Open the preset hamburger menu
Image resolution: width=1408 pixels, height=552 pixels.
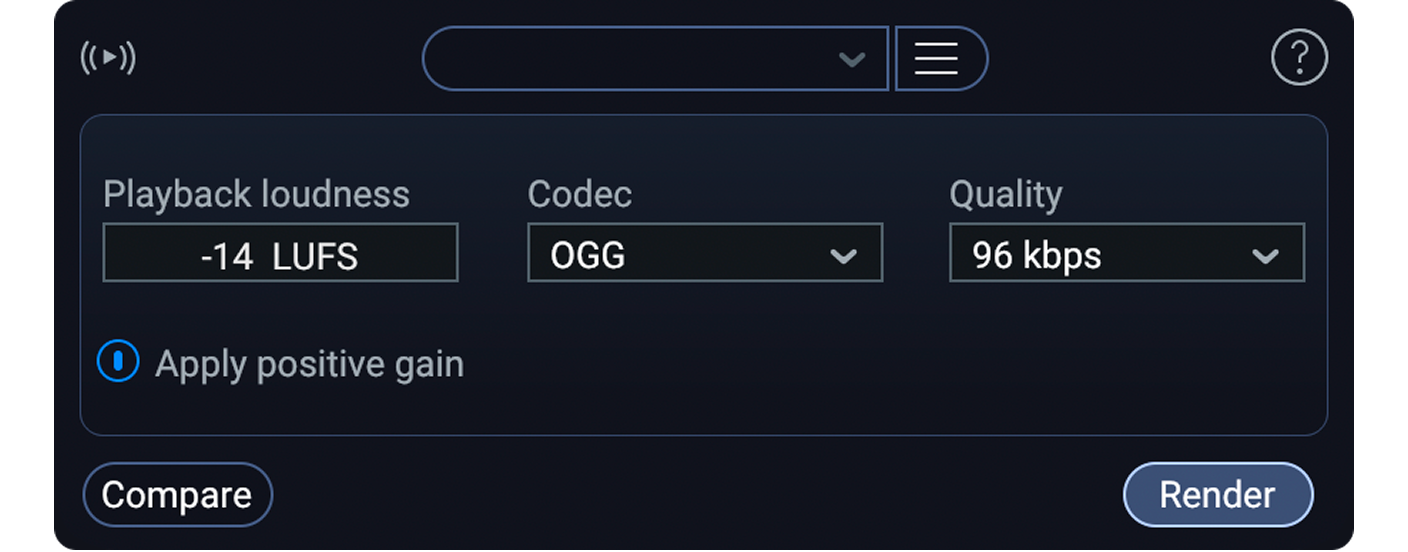point(937,59)
